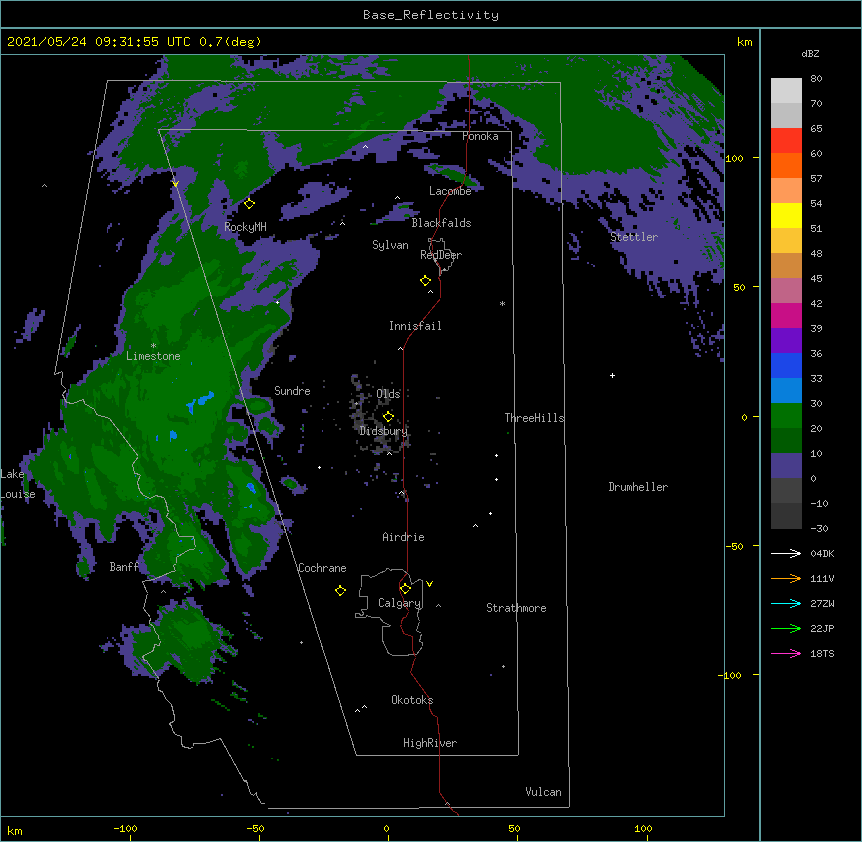The height and width of the screenshot is (842, 862).
Task: Pick the orange 57-60 dBZ swatch
Action: 786,165
